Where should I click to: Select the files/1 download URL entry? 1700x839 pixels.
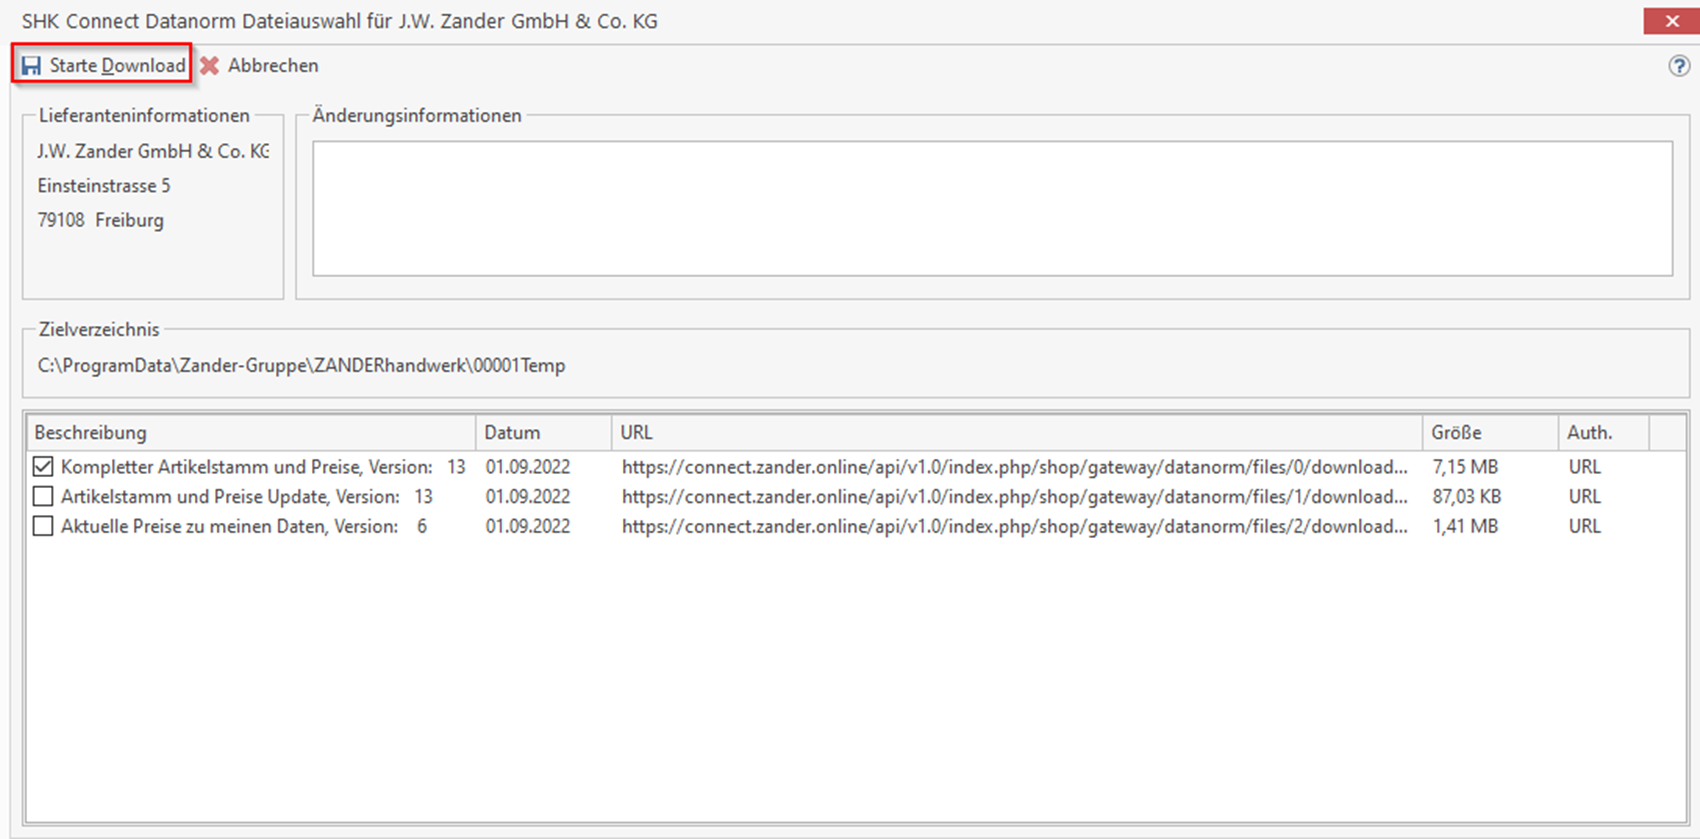(x=1014, y=497)
